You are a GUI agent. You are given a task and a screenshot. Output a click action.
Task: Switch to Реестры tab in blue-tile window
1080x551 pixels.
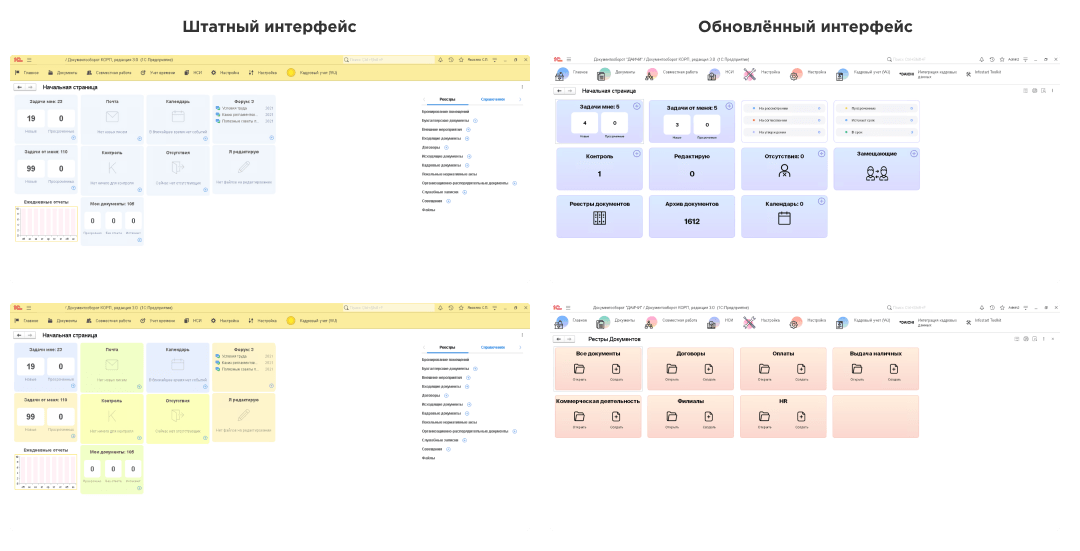click(x=448, y=99)
